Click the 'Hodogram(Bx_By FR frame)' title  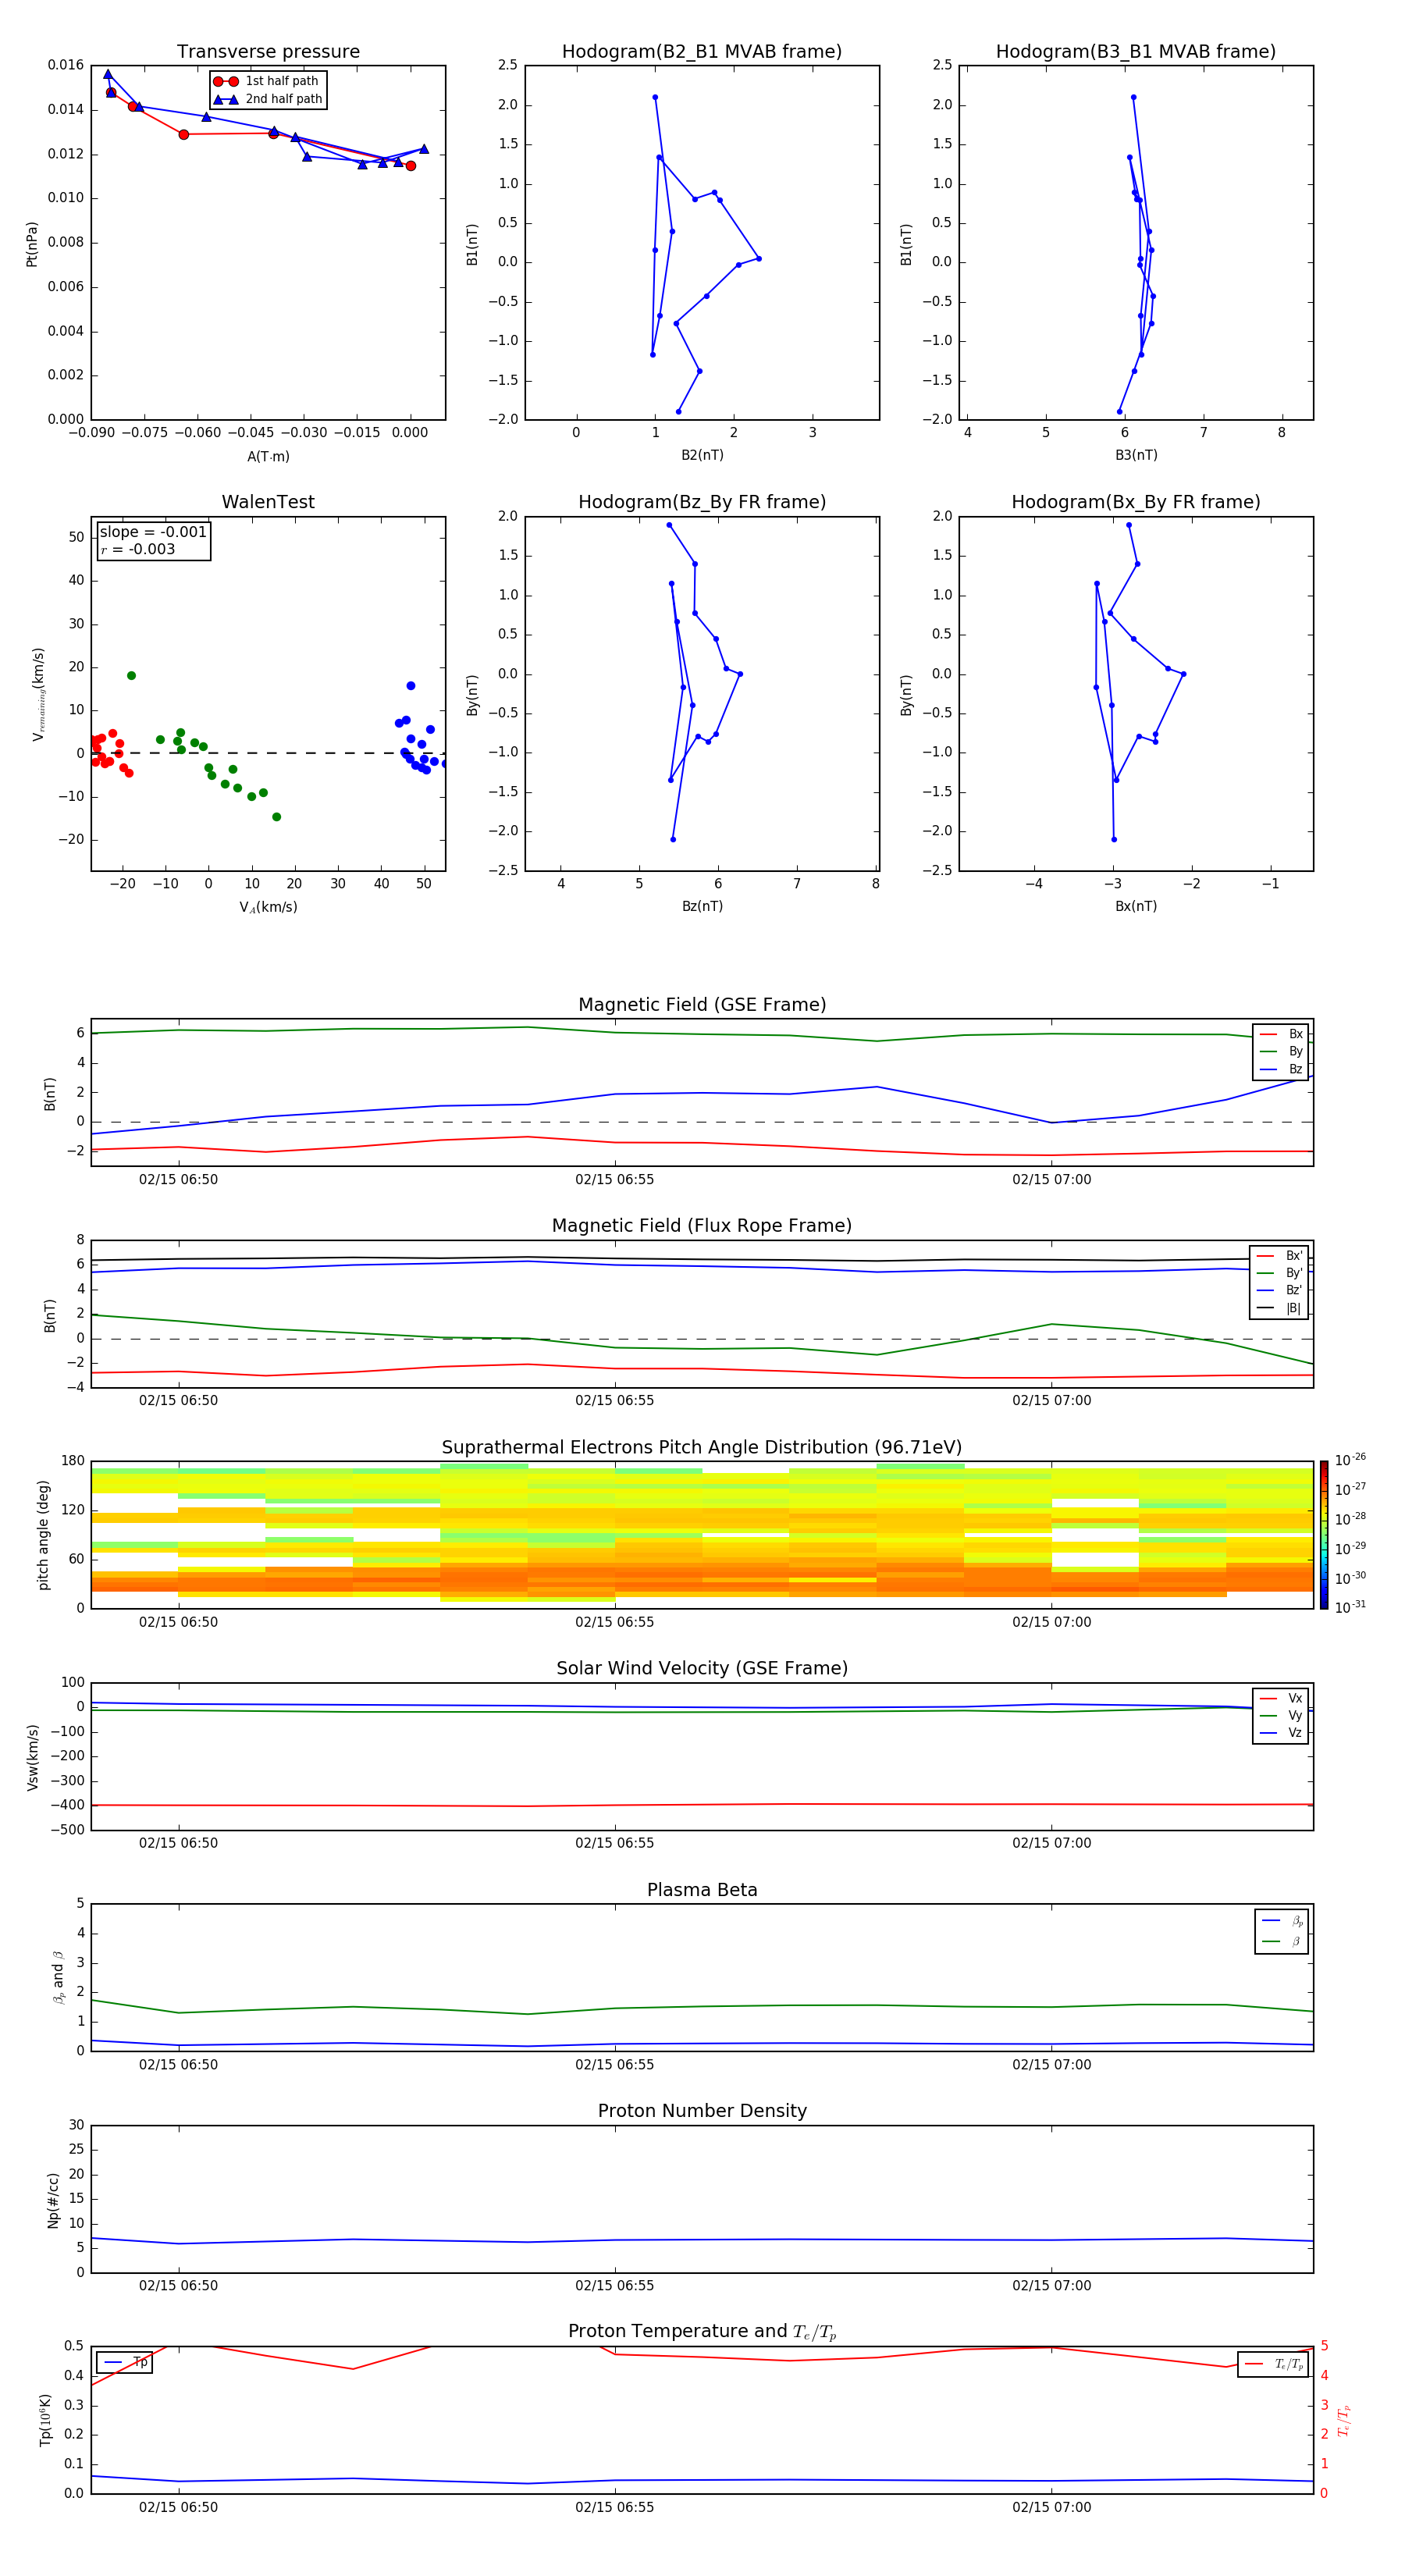(1136, 502)
